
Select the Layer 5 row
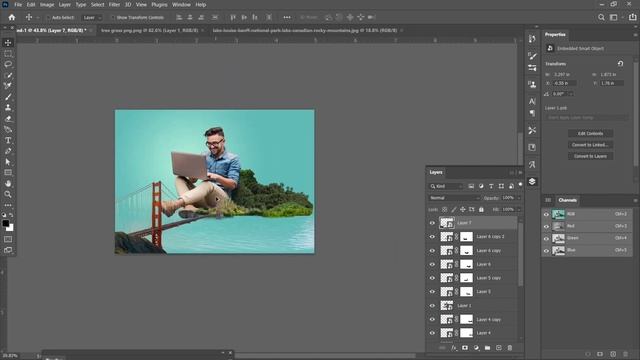473,292
